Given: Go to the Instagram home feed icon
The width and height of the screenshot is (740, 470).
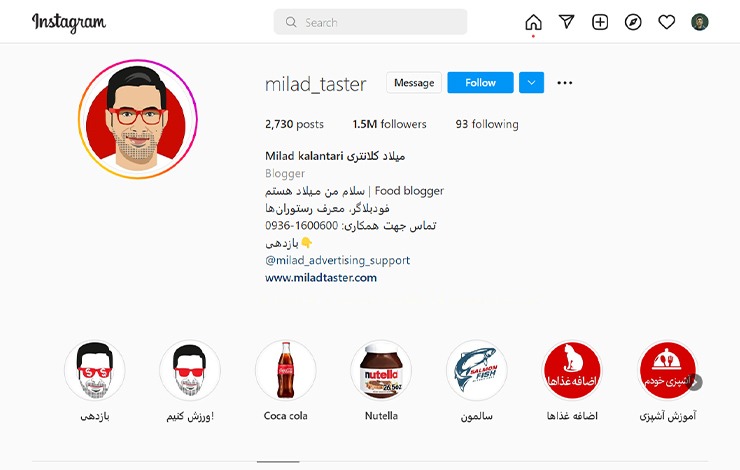Looking at the screenshot, I should click(533, 22).
